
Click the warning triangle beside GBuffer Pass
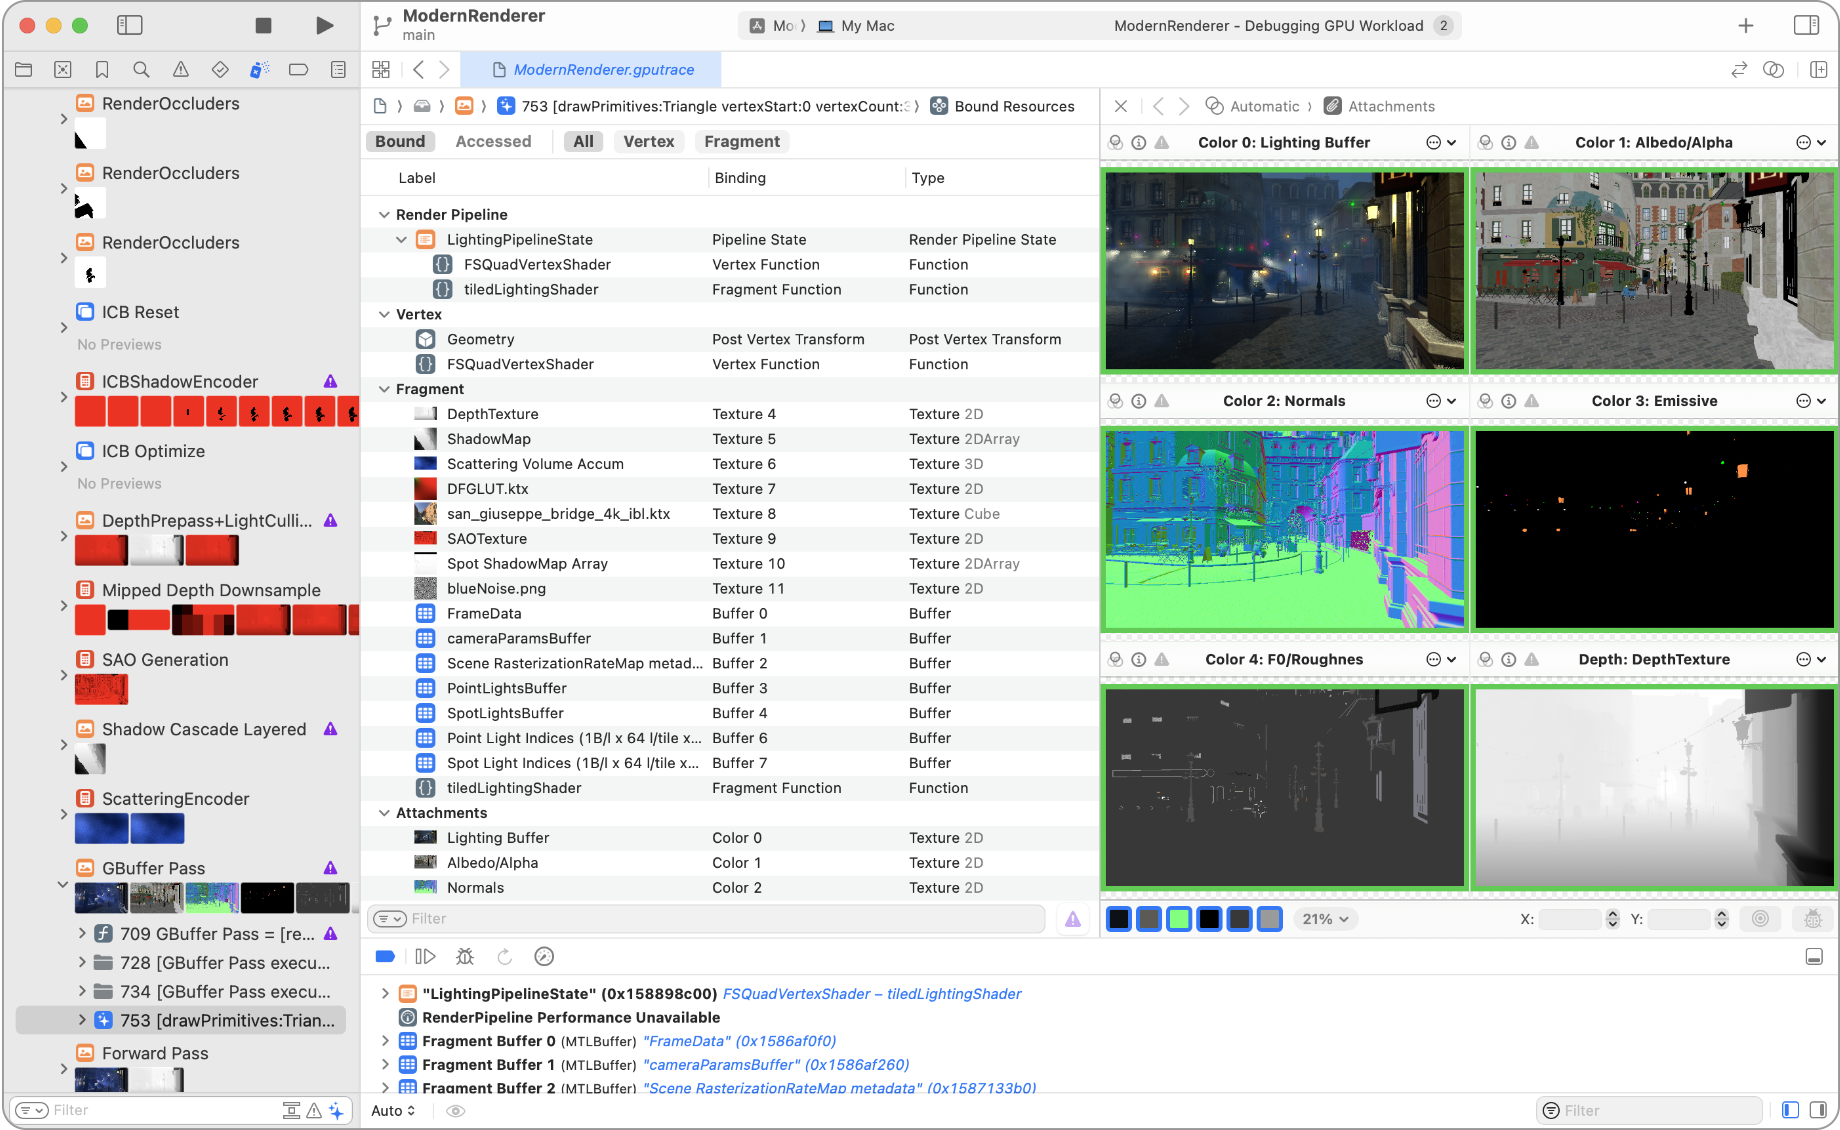point(331,867)
